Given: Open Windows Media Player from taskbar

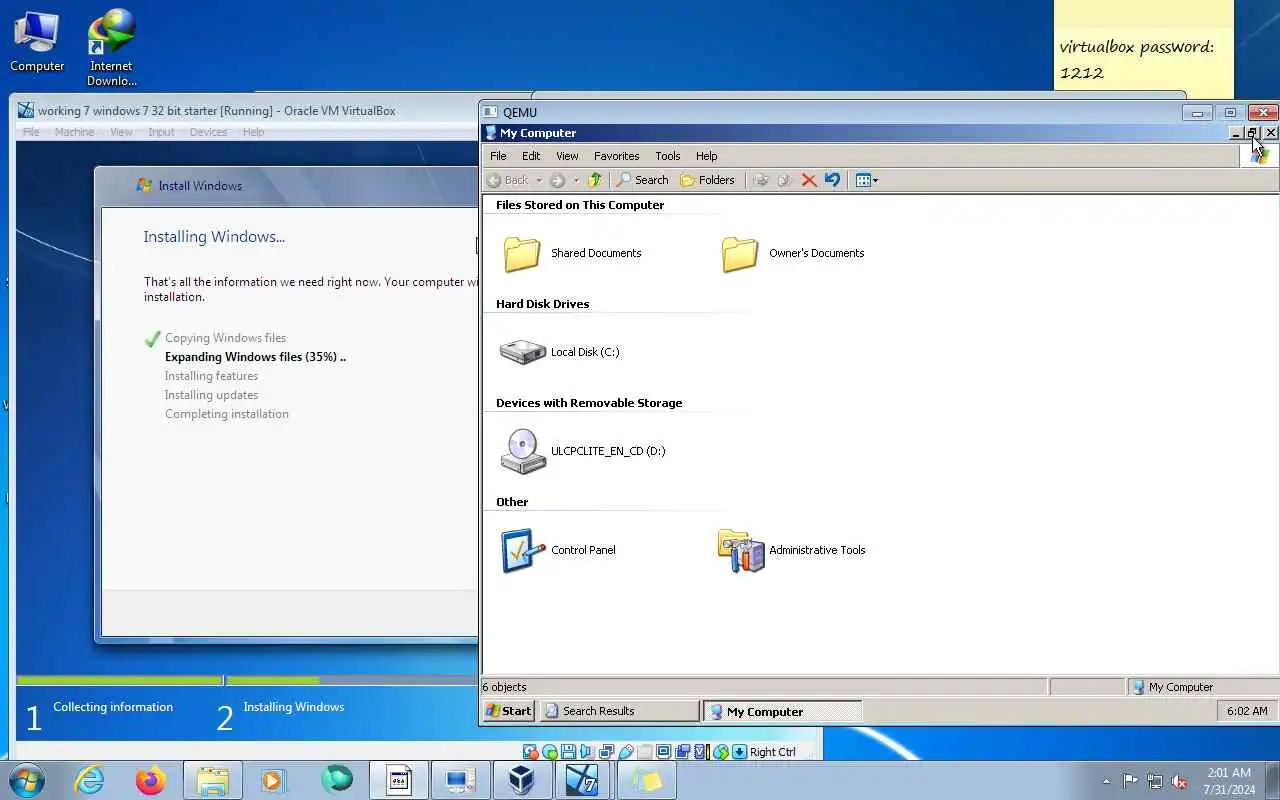Looking at the screenshot, I should pos(274,780).
